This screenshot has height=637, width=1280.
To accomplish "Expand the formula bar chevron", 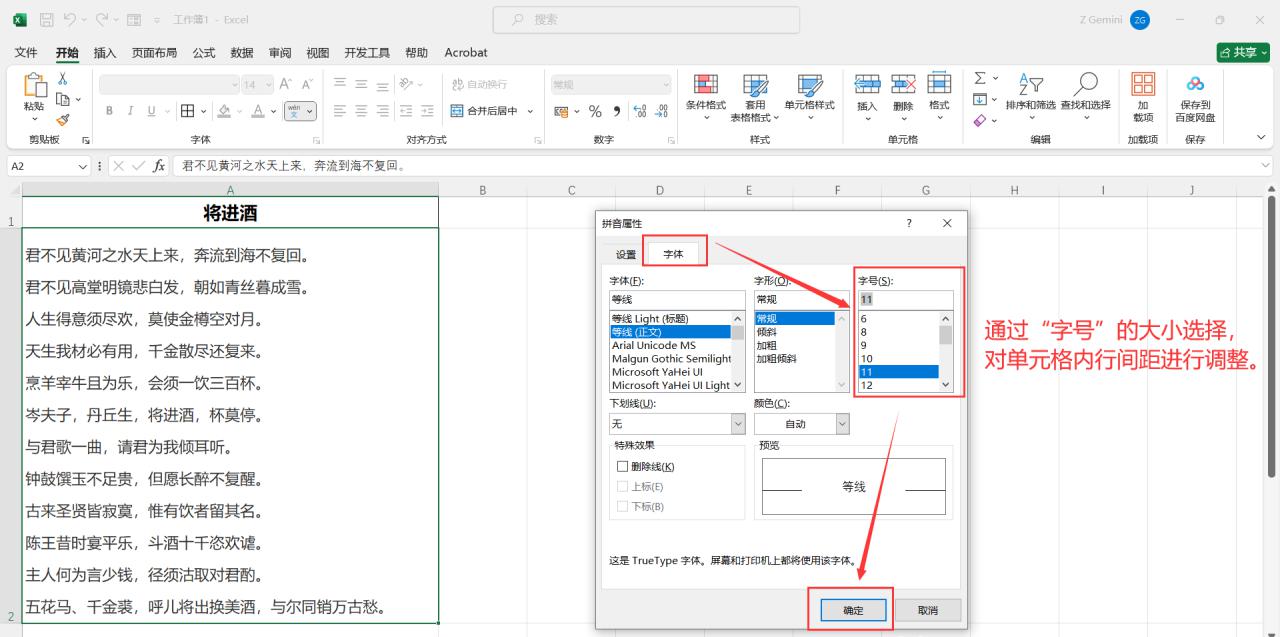I will tap(1266, 166).
